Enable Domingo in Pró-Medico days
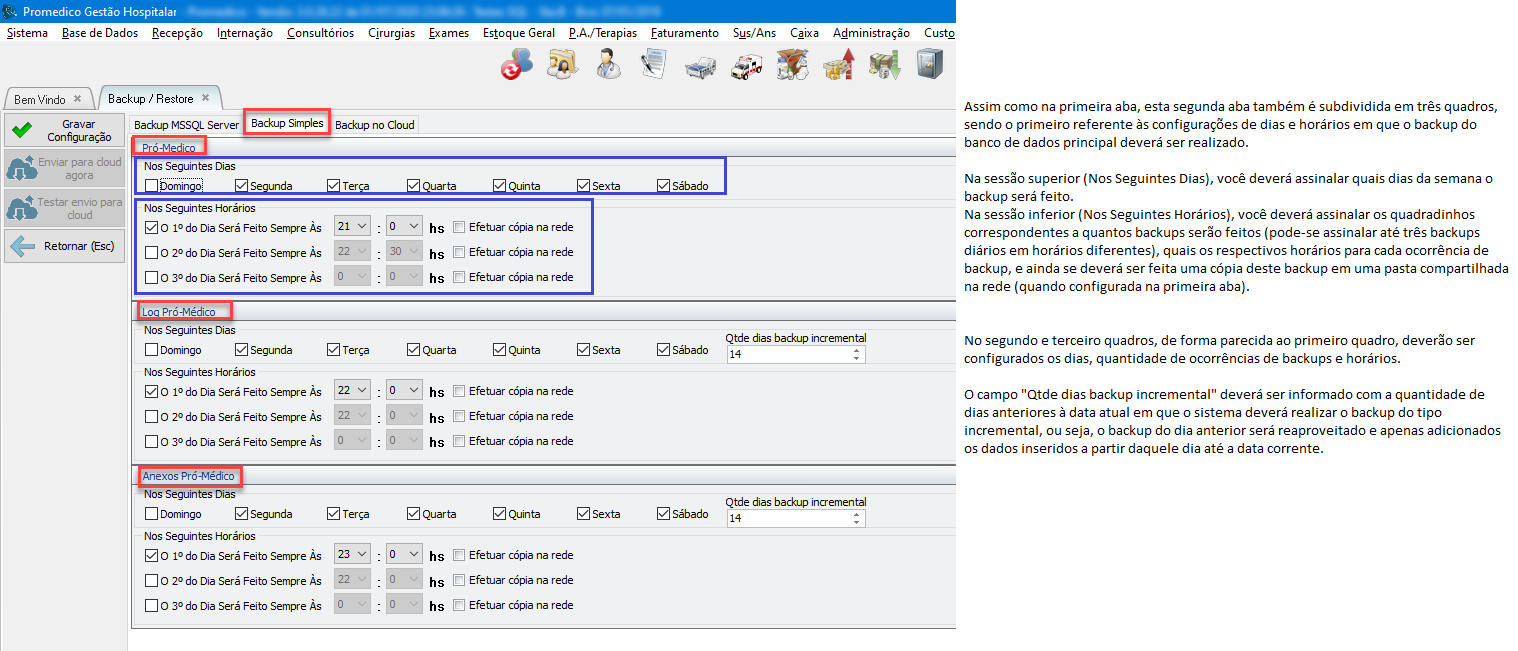 (x=151, y=185)
